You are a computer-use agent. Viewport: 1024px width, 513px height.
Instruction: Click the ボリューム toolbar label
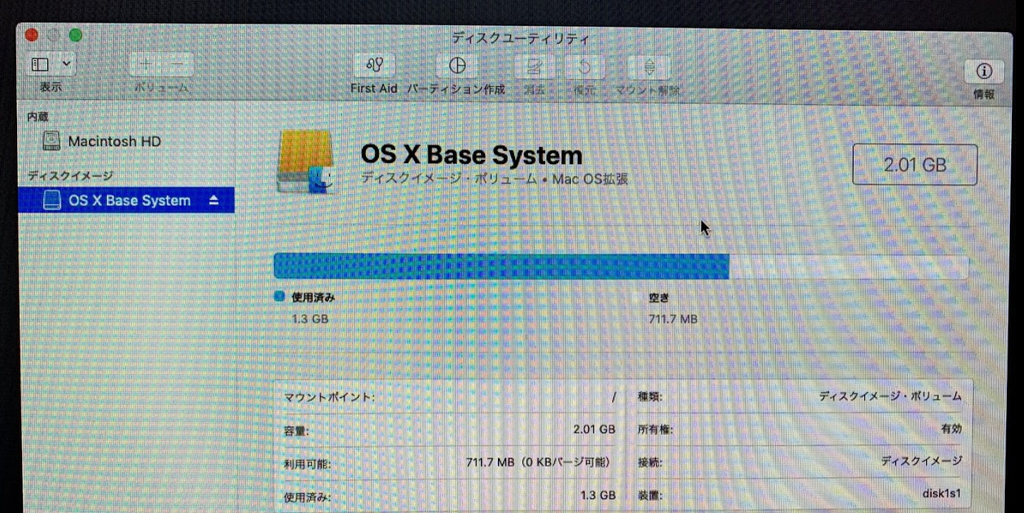click(x=161, y=87)
